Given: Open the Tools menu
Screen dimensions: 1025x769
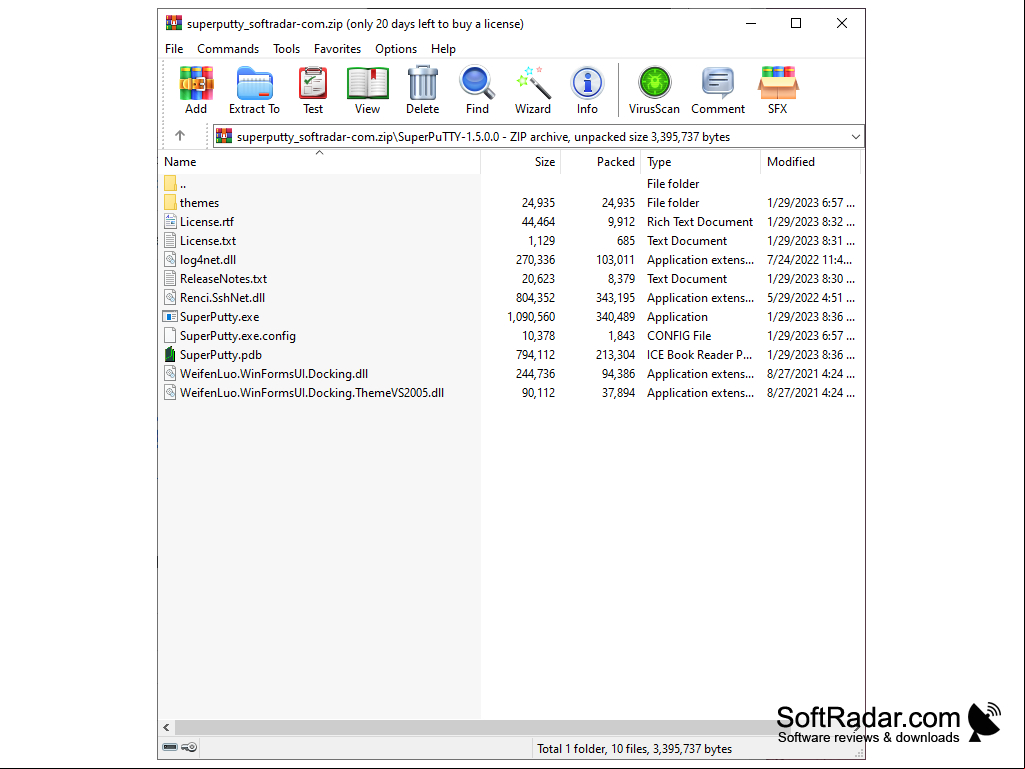Looking at the screenshot, I should click(x=286, y=49).
